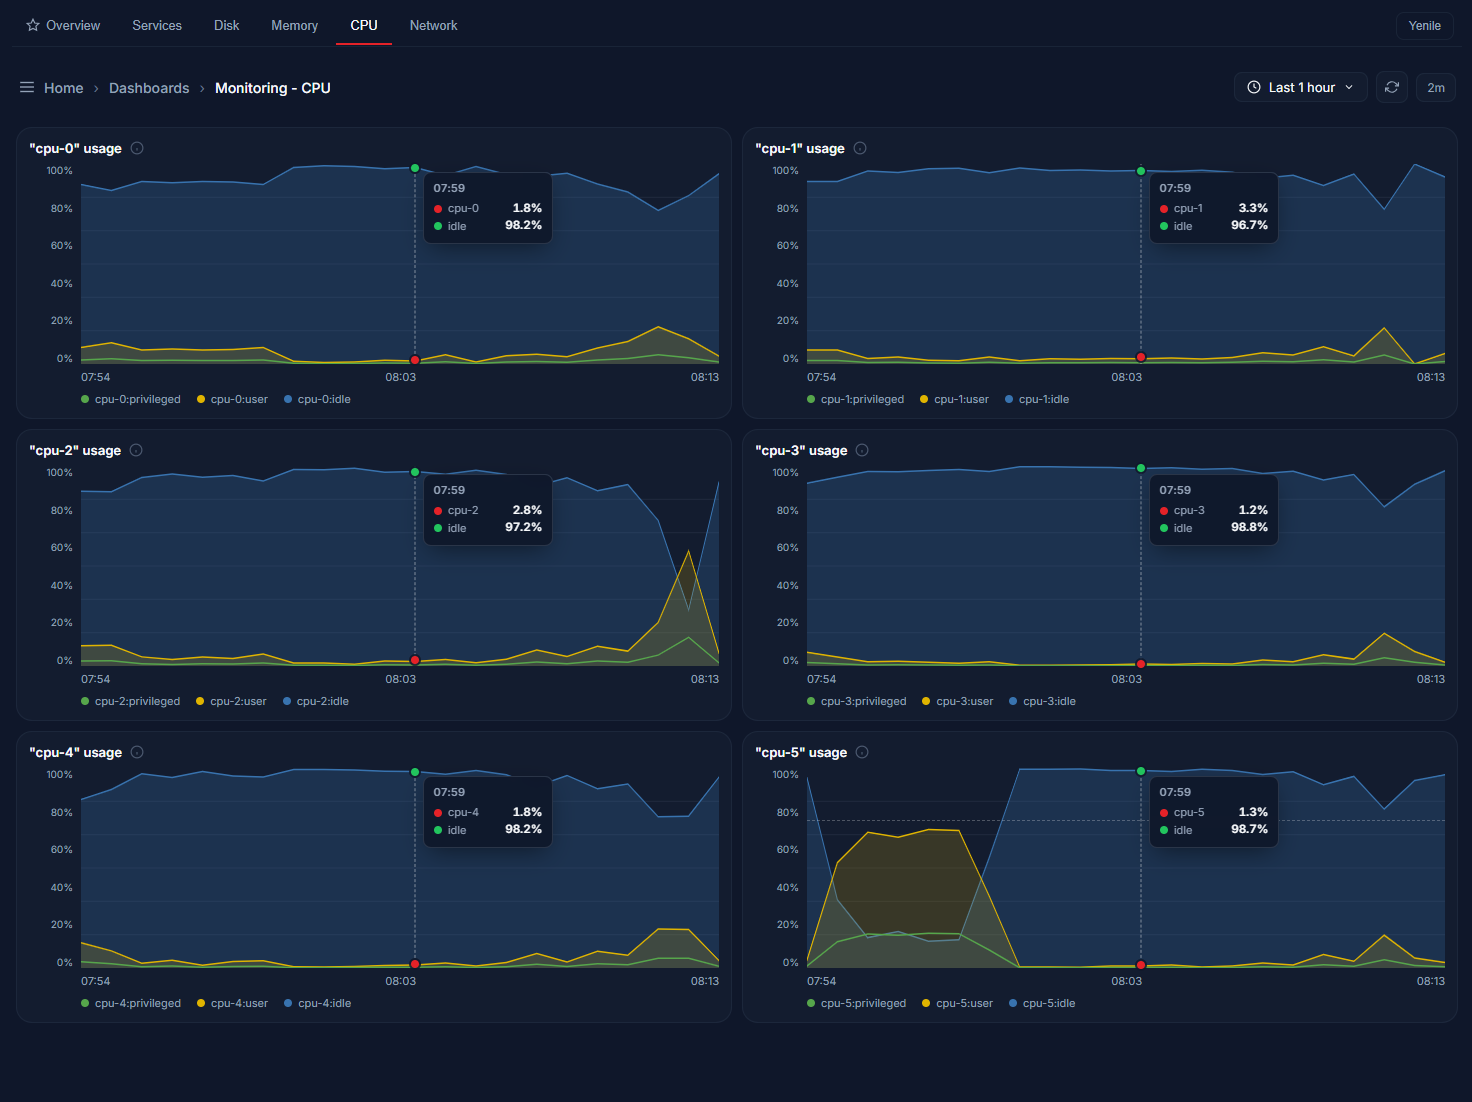Click the hamburger menu icon beside Home
This screenshot has height=1102, width=1472.
27,88
